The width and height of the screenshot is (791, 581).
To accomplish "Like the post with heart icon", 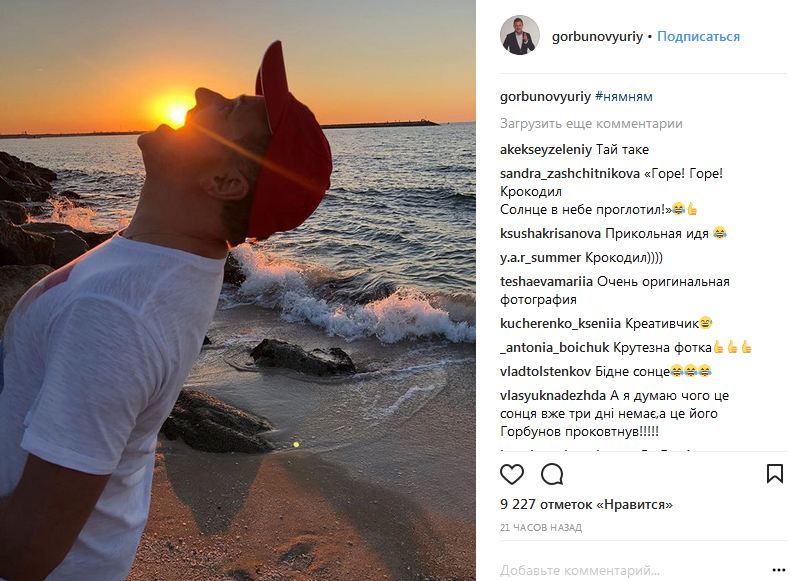I will 512,475.
